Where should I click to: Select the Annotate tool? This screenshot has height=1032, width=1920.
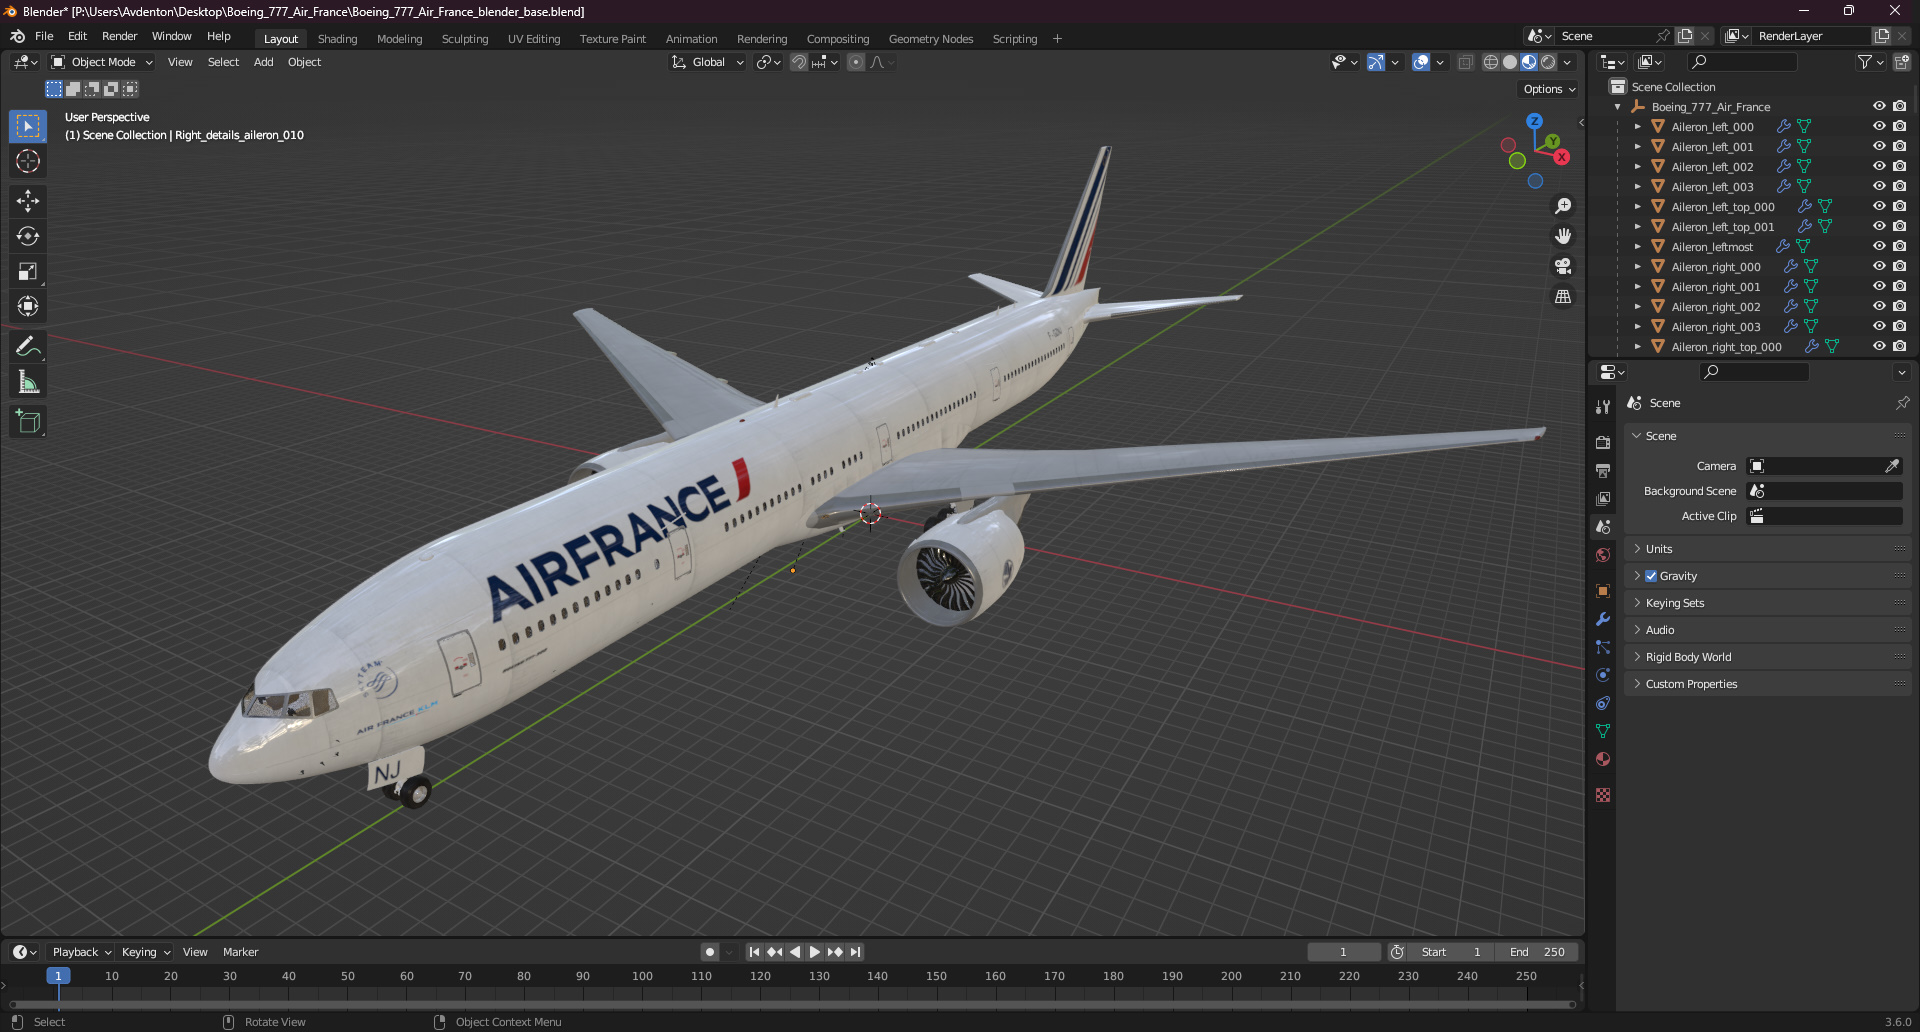[28, 347]
